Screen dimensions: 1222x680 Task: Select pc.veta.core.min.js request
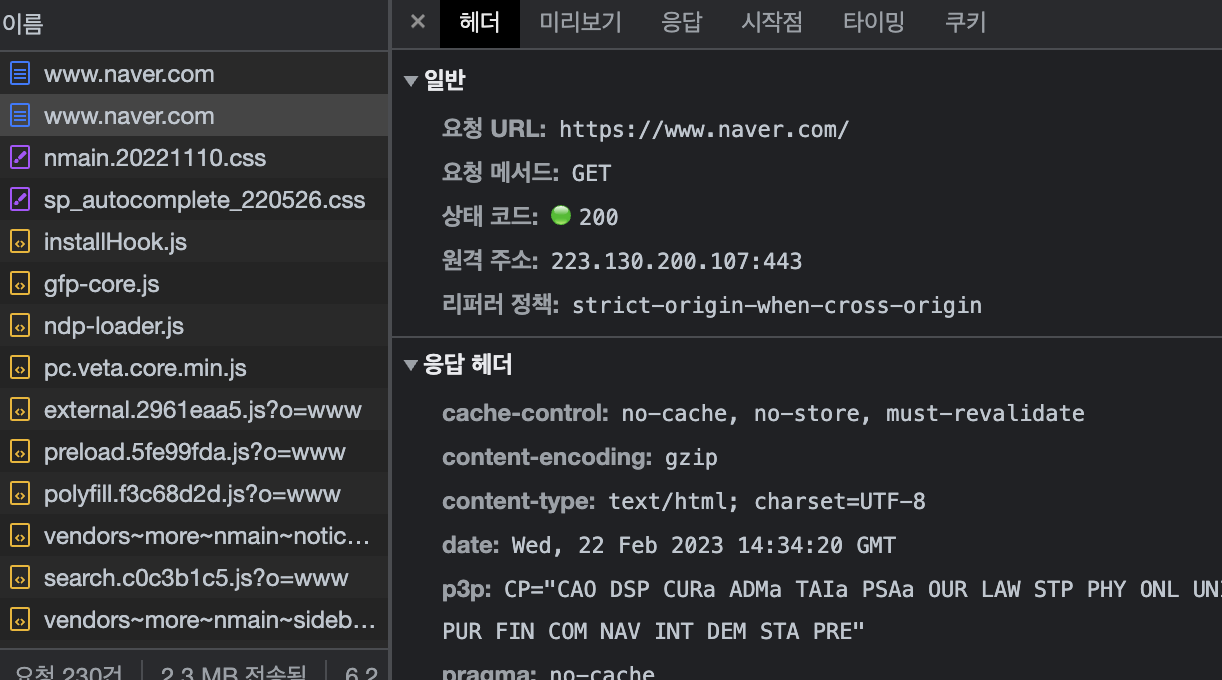tap(194, 368)
